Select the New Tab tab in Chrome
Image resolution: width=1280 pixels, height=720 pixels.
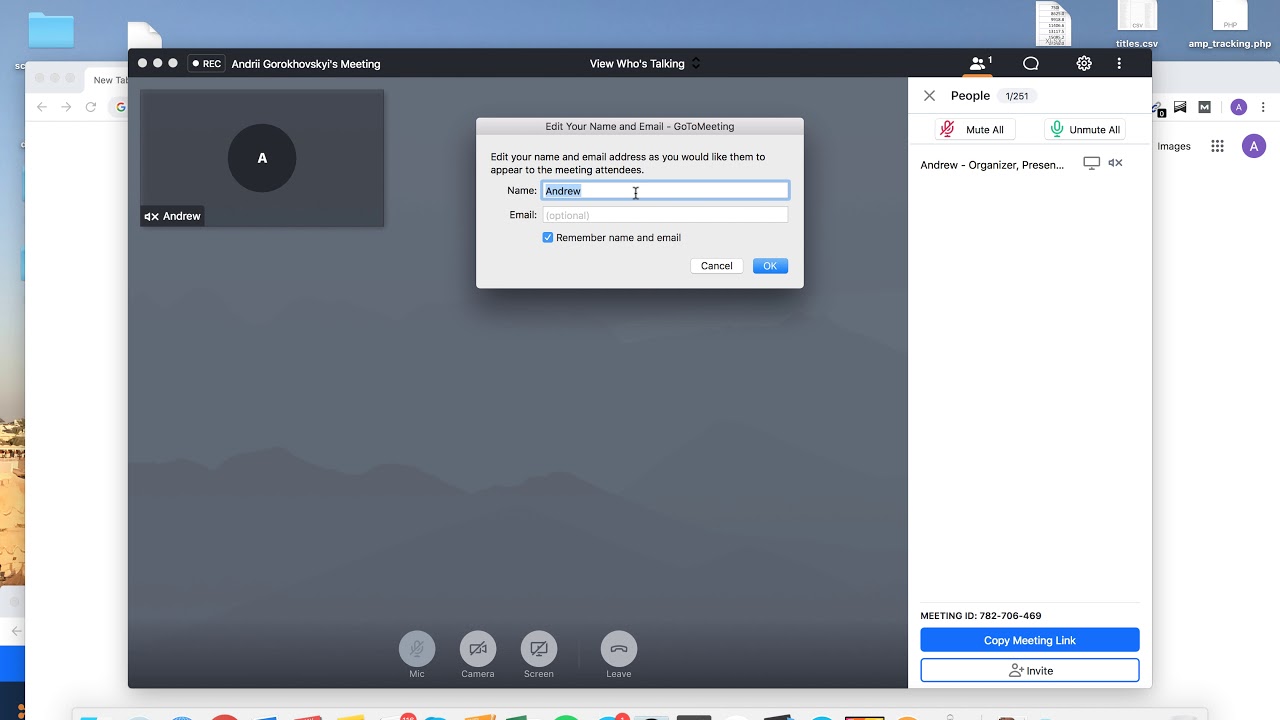(109, 80)
